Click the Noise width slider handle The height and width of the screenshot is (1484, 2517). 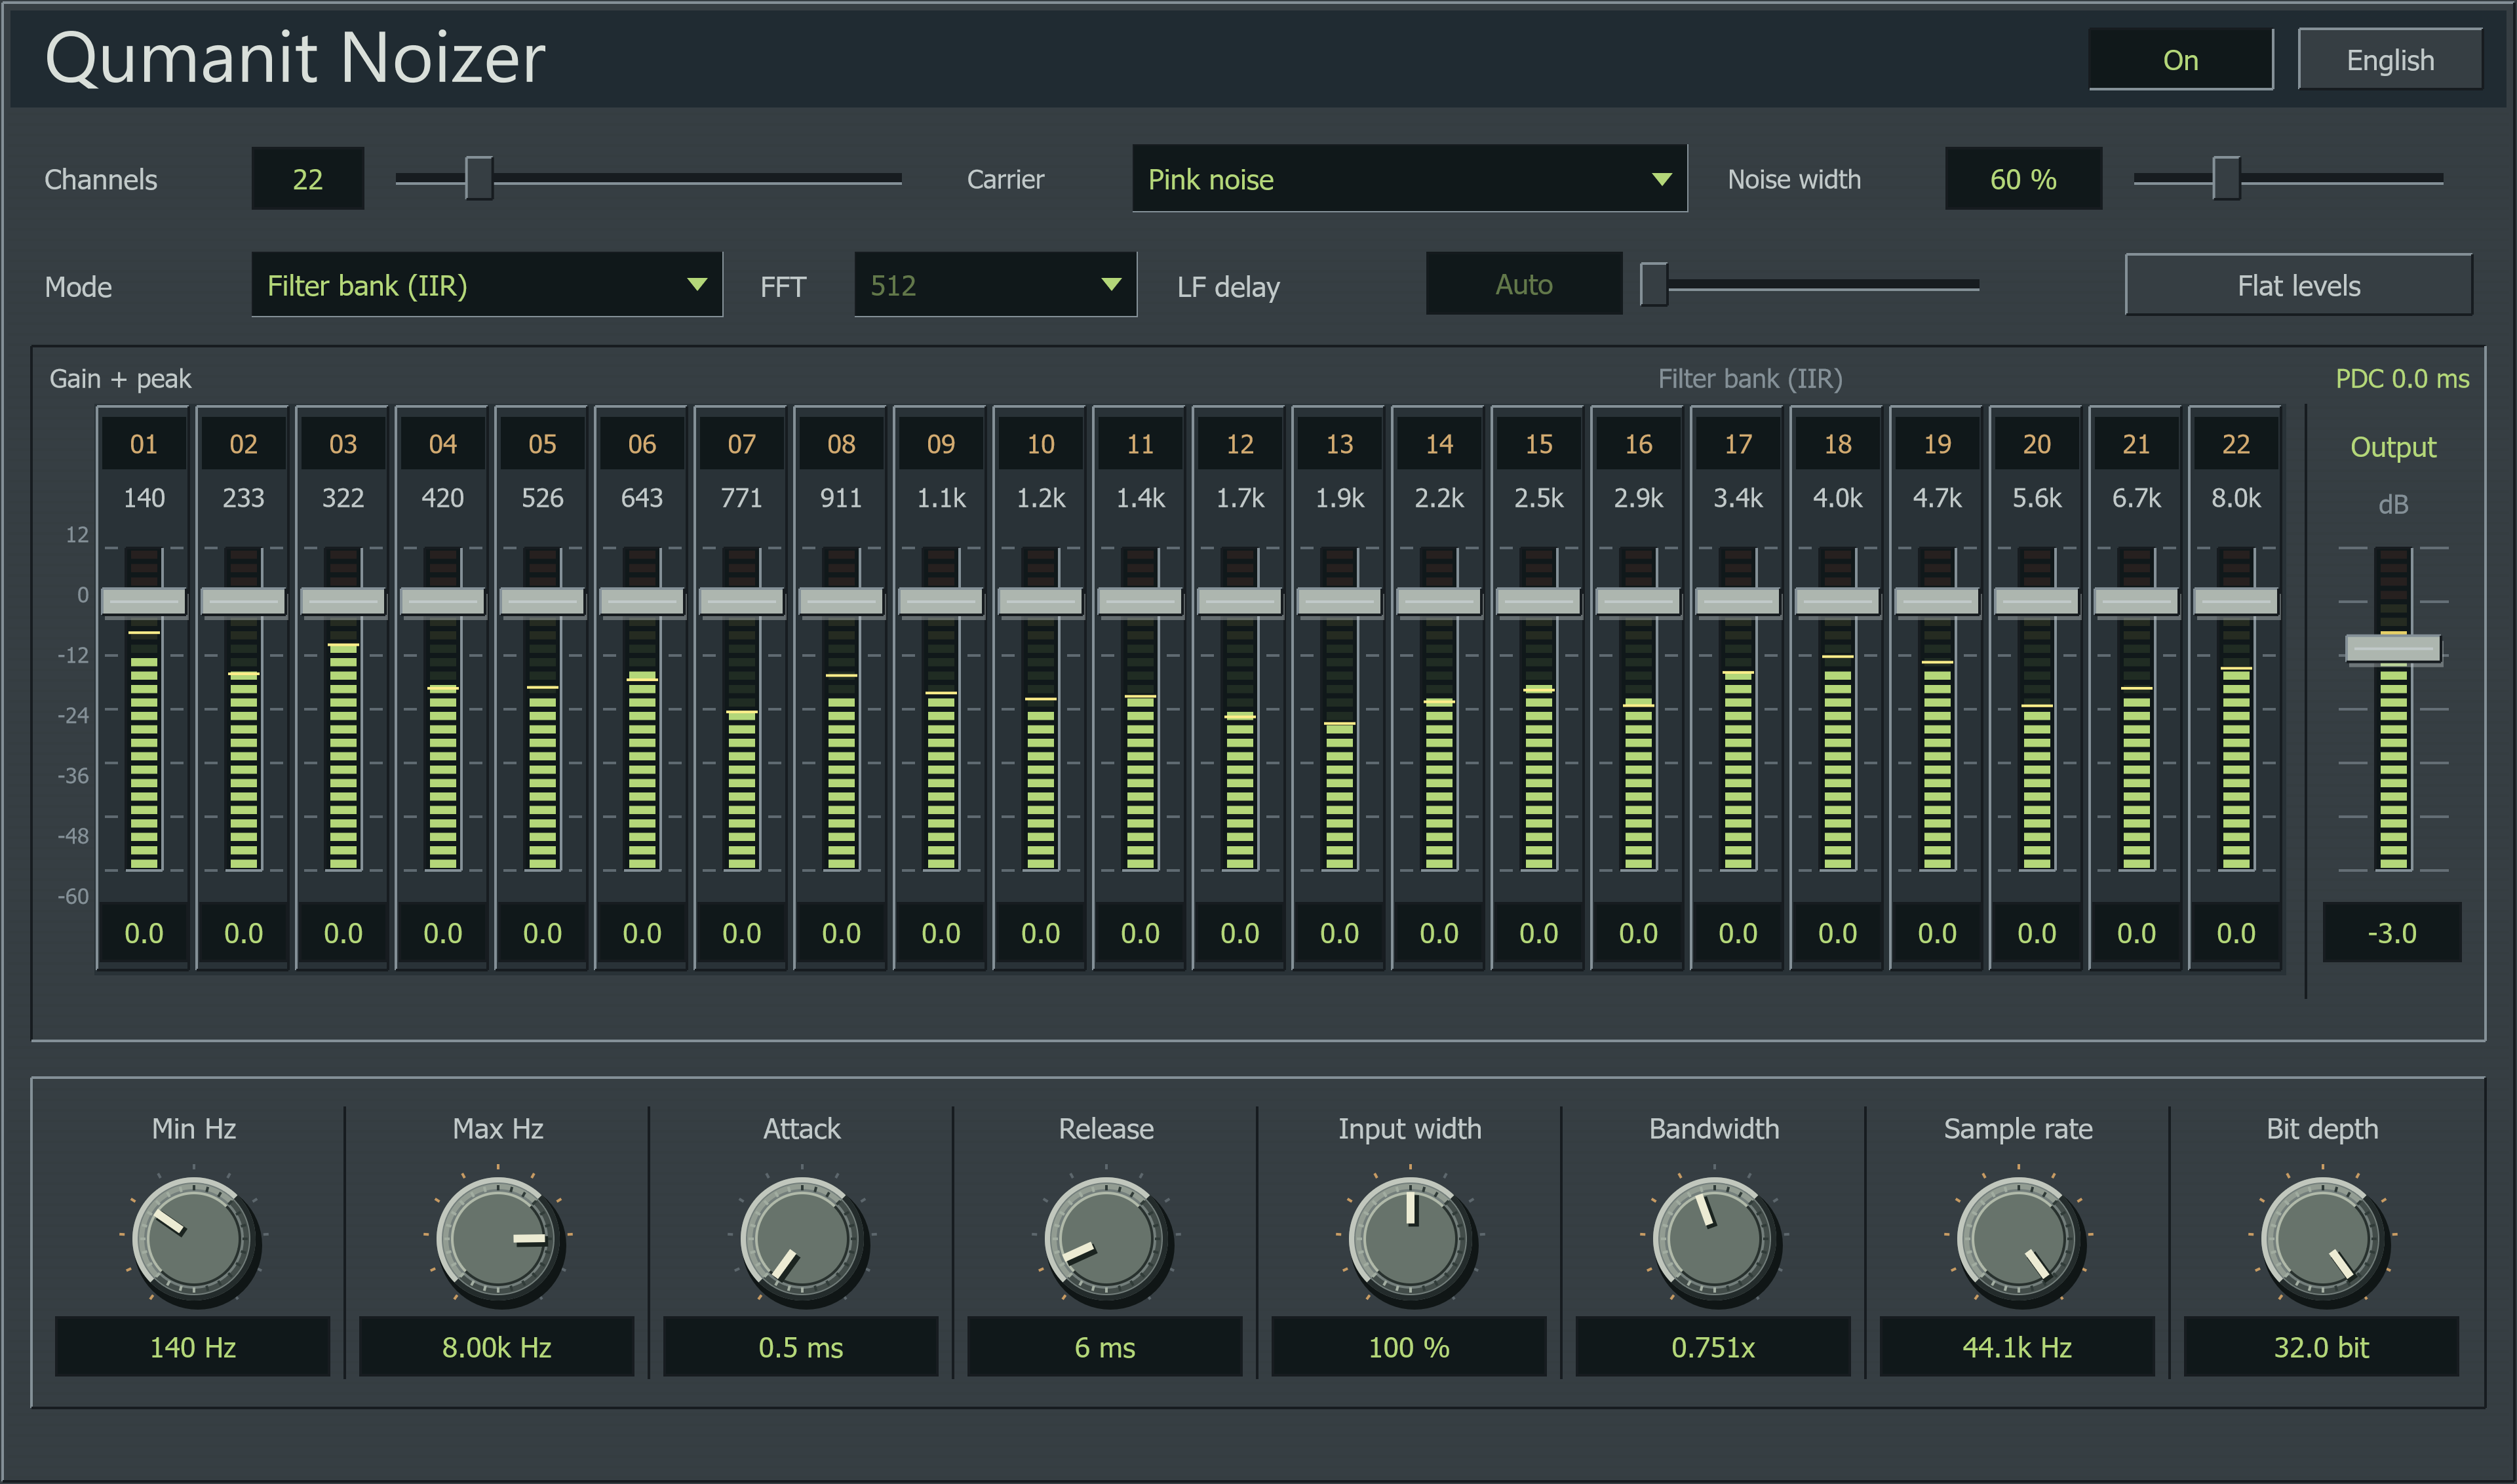click(2226, 179)
